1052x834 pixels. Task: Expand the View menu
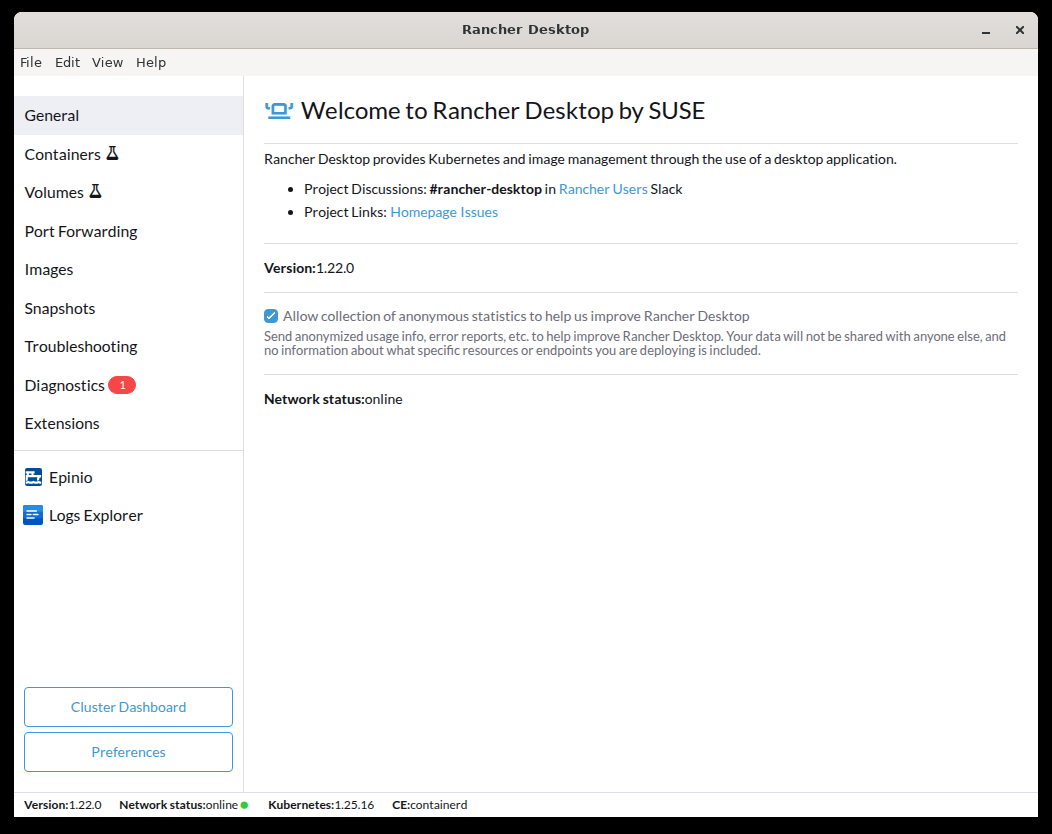coord(107,62)
